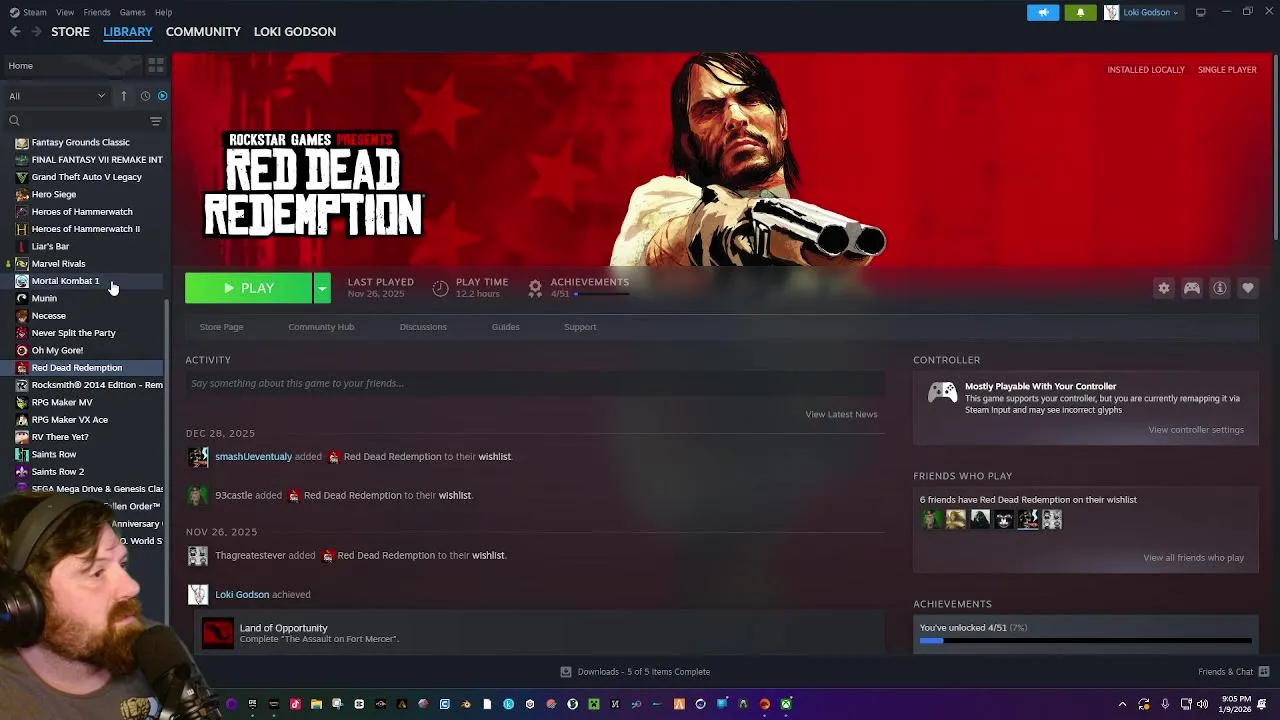The width and height of the screenshot is (1280, 720).
Task: Toggle the sort by recent activity clock icon
Action: (145, 96)
